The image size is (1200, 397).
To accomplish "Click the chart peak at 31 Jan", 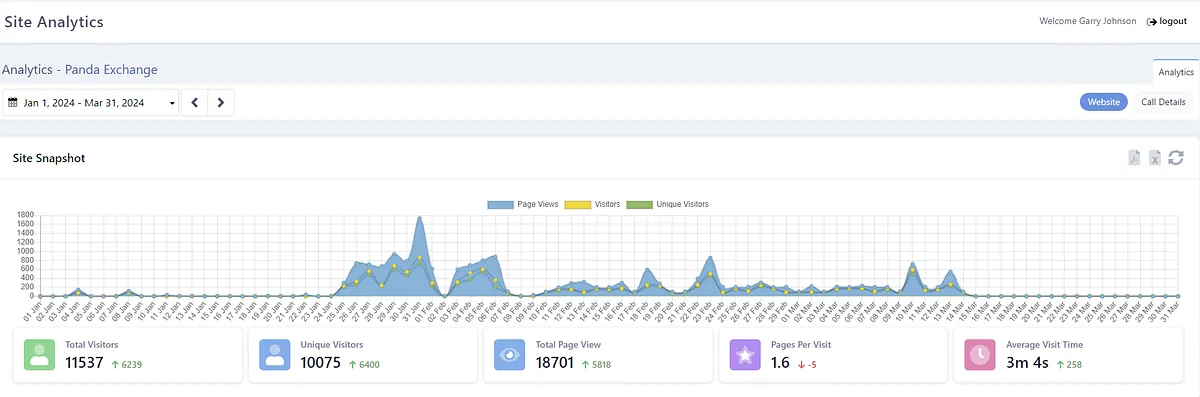I will (420, 217).
